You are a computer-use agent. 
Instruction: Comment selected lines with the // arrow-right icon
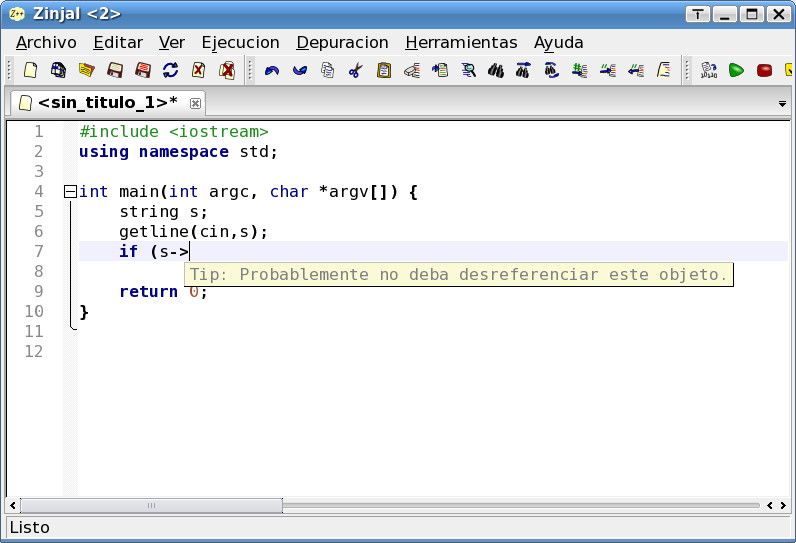pyautogui.click(x=608, y=70)
